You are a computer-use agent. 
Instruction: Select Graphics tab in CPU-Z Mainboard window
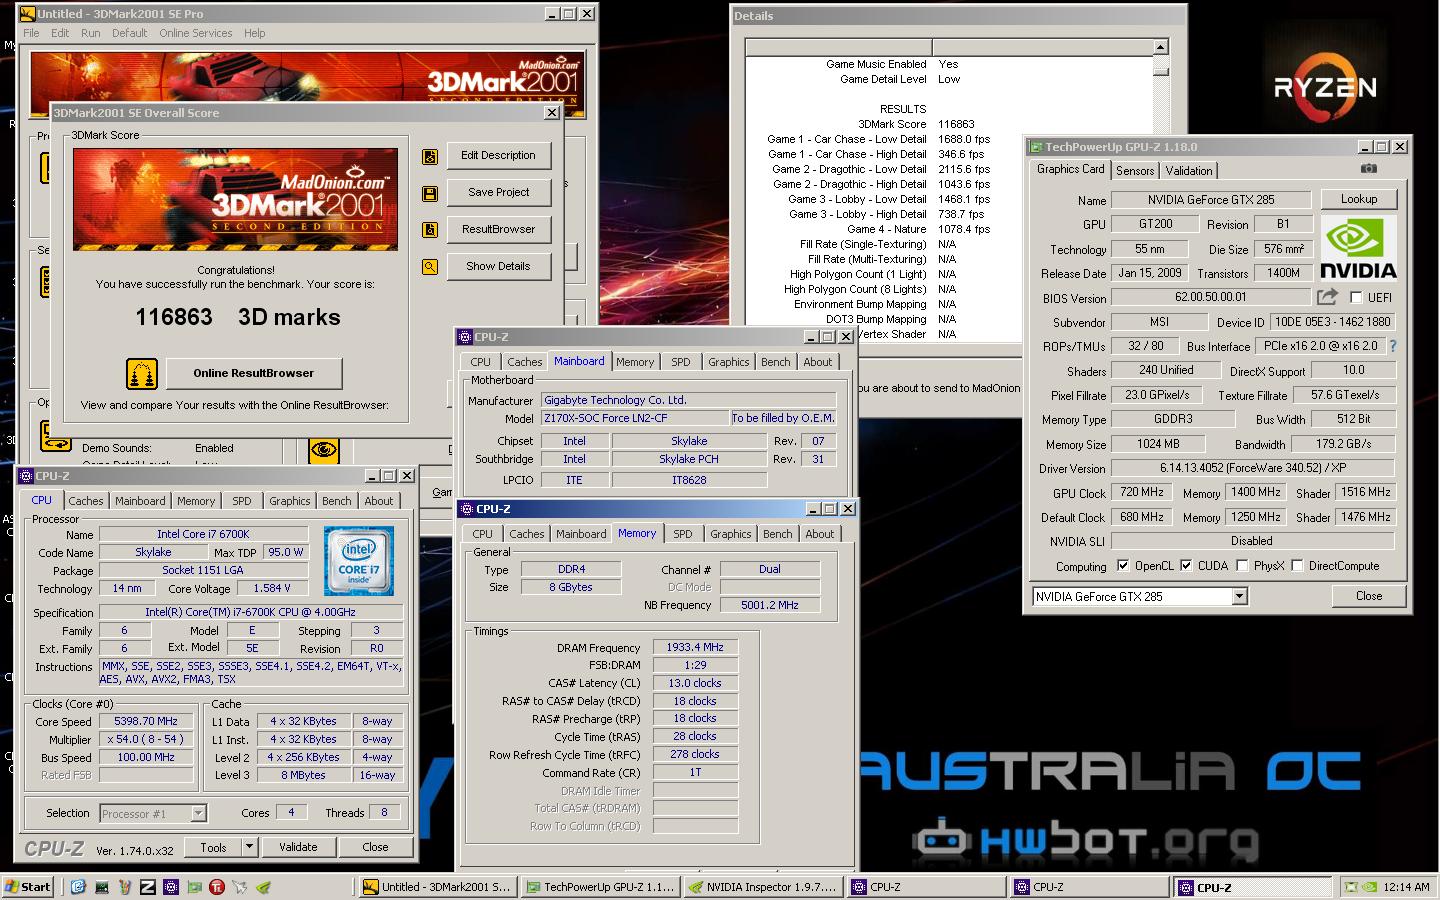click(729, 362)
